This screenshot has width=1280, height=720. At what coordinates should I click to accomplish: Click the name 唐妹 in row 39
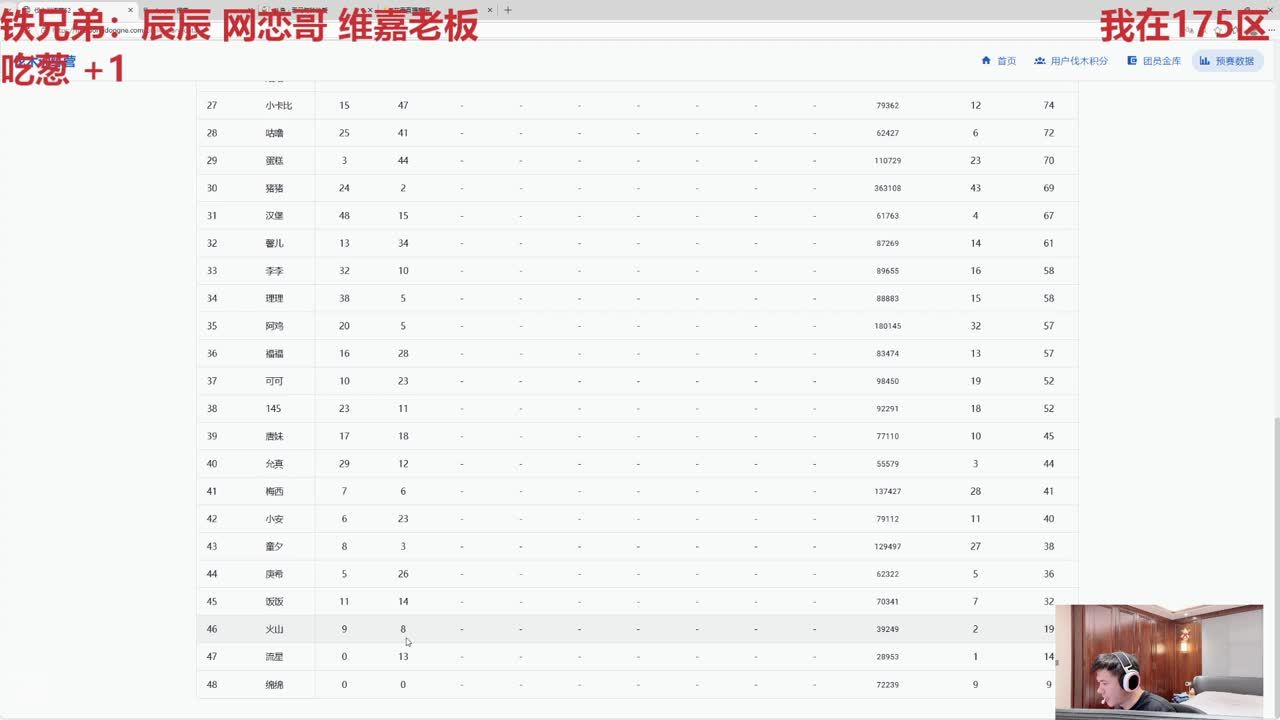point(274,436)
